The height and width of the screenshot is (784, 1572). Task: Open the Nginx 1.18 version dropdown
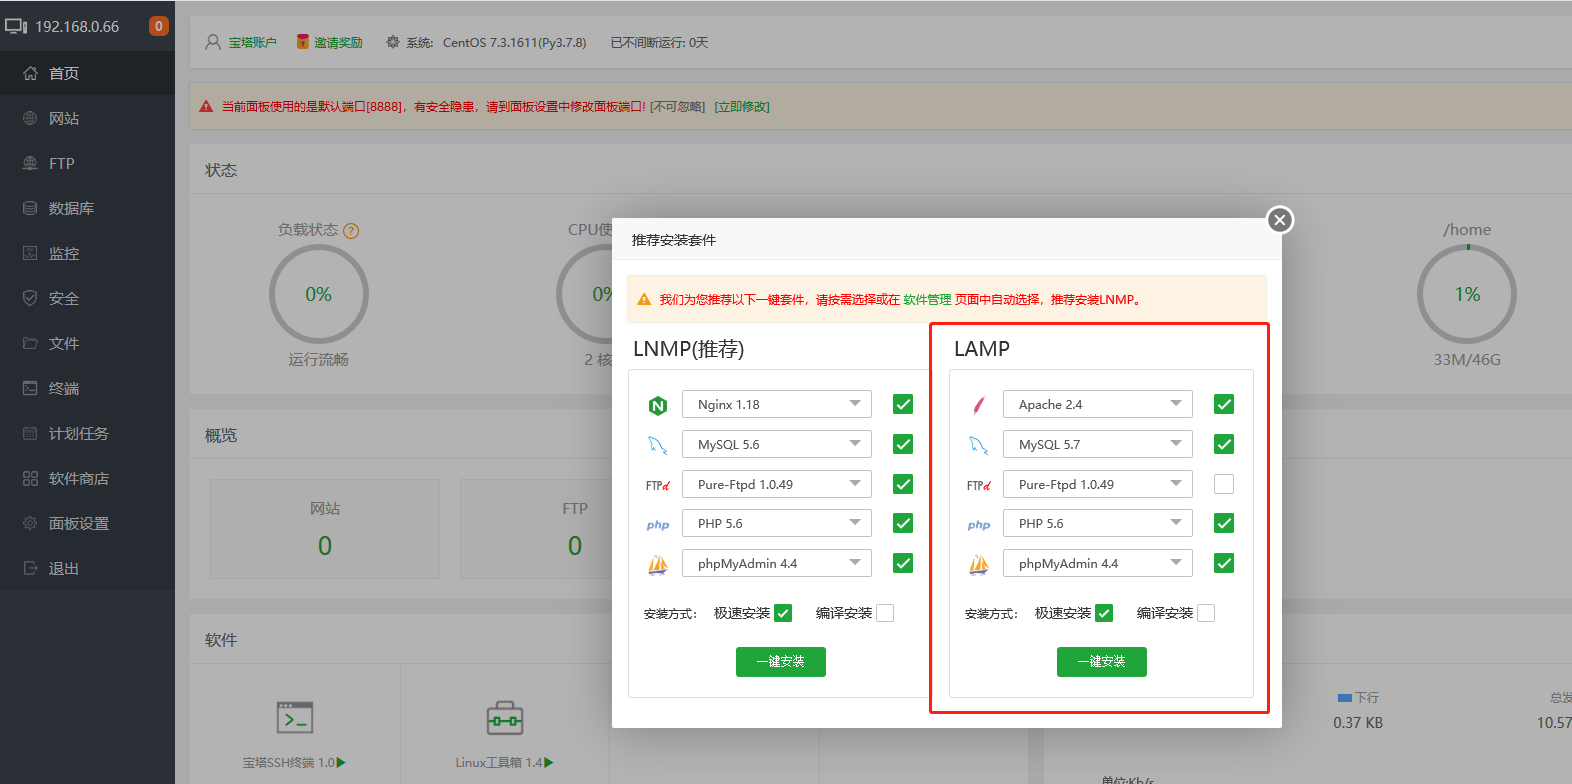pos(777,404)
